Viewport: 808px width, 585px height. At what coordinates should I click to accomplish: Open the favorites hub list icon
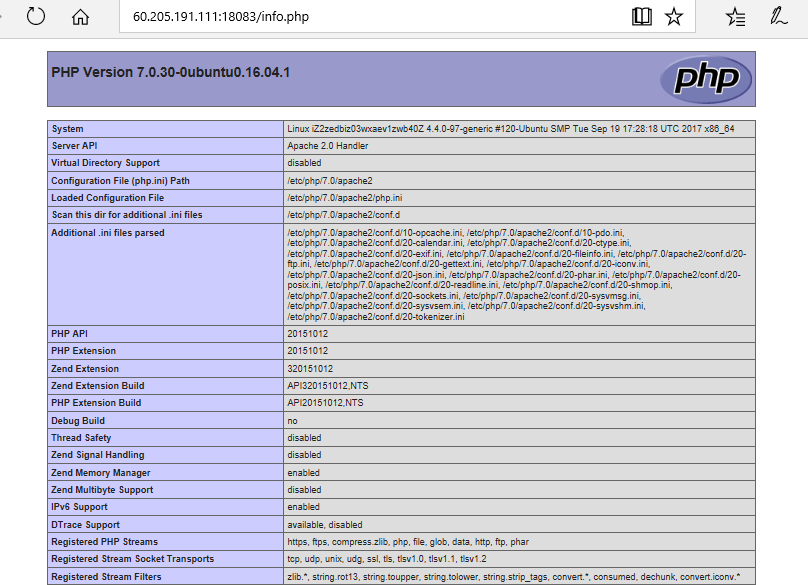click(x=735, y=17)
